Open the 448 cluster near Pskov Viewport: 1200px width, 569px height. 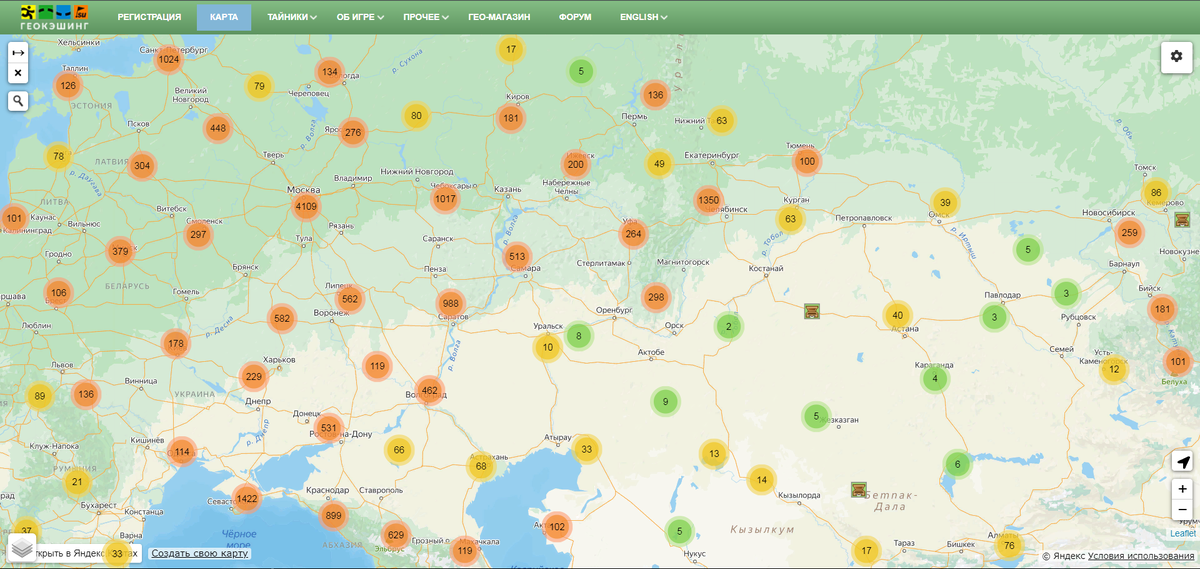pos(218,128)
